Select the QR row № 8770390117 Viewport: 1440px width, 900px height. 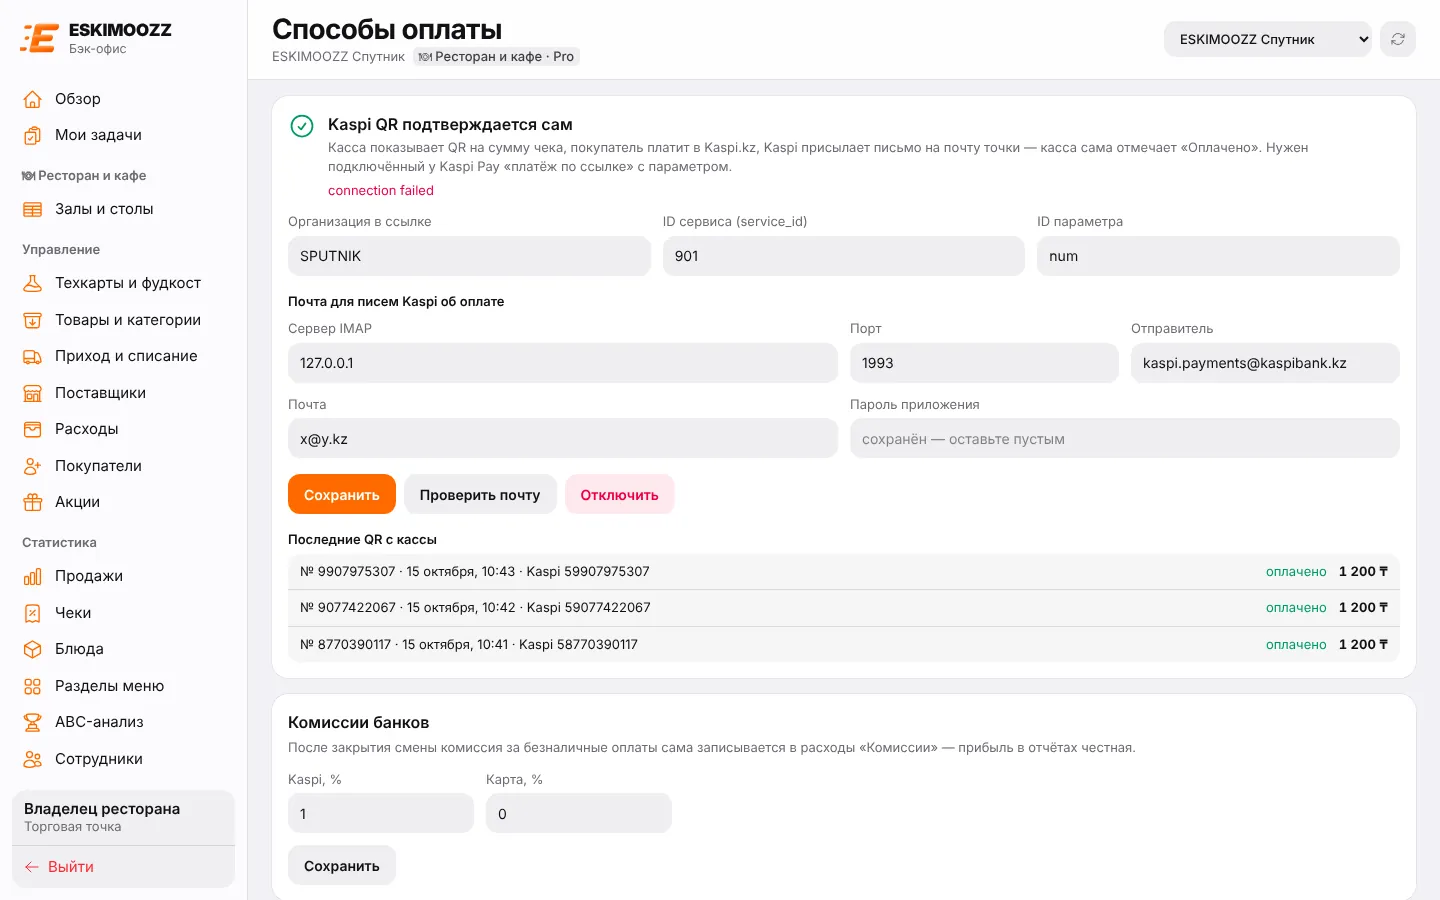[844, 645]
